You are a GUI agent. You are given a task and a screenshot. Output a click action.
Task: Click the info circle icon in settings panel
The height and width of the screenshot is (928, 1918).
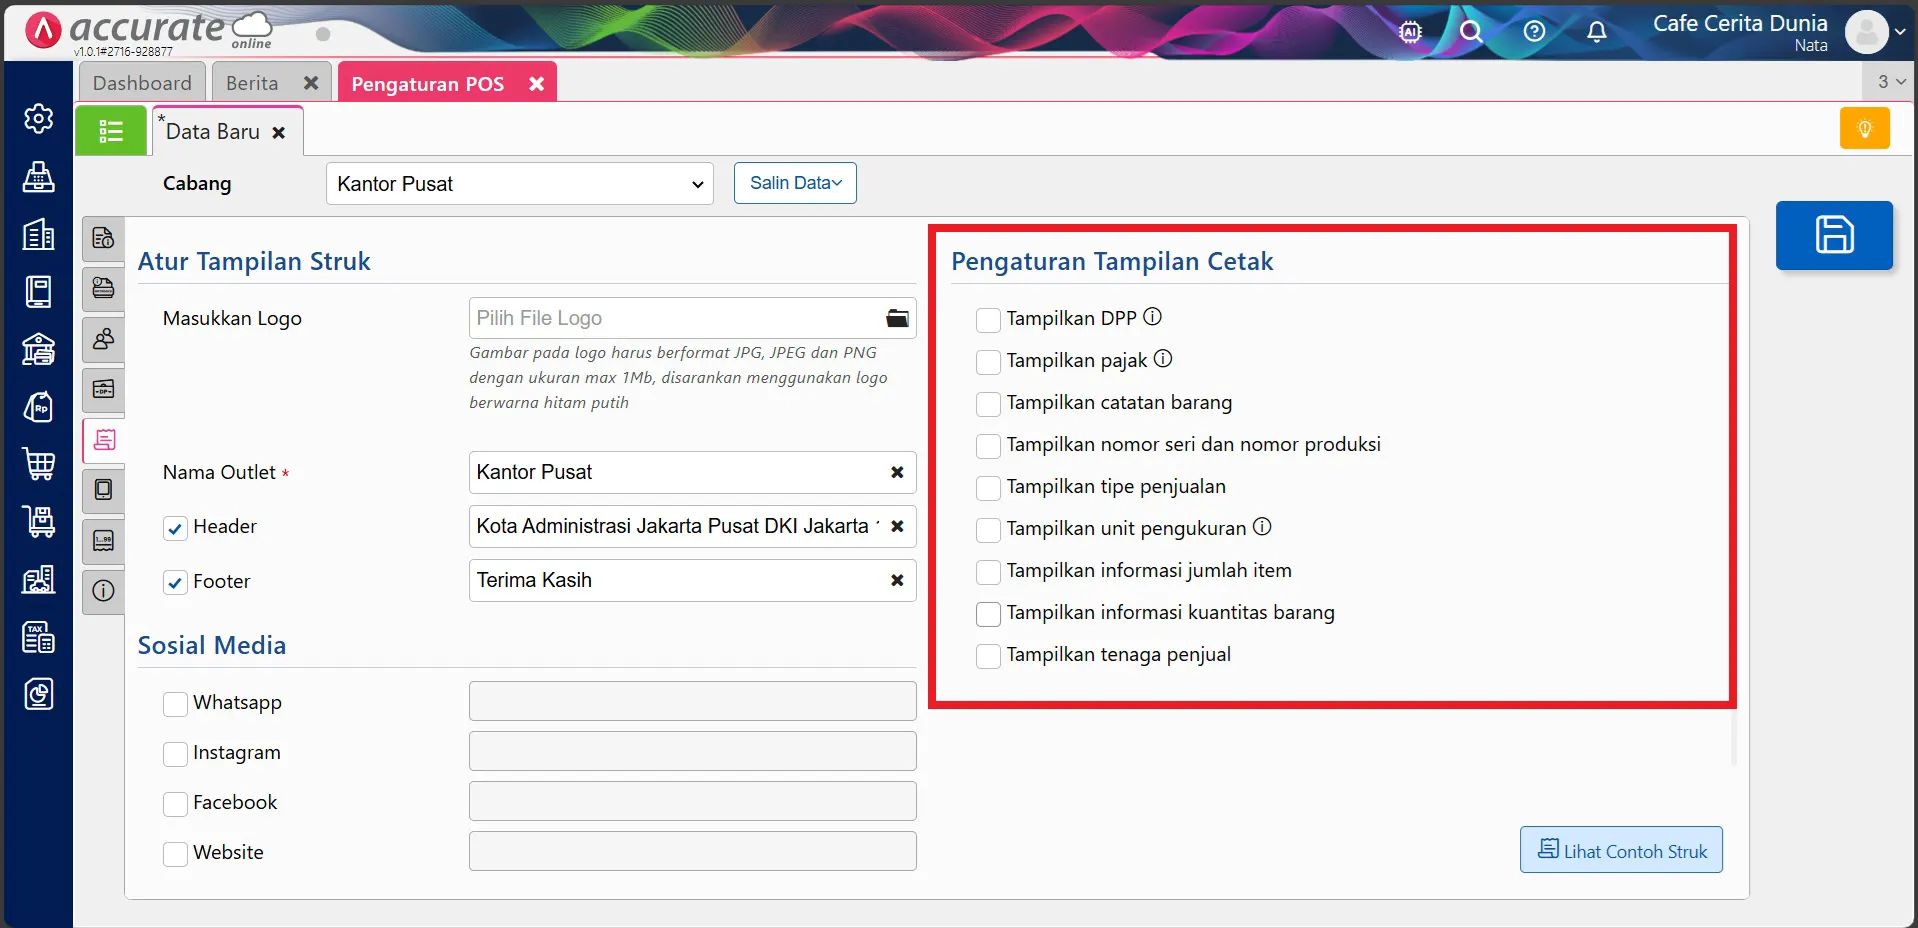[103, 592]
